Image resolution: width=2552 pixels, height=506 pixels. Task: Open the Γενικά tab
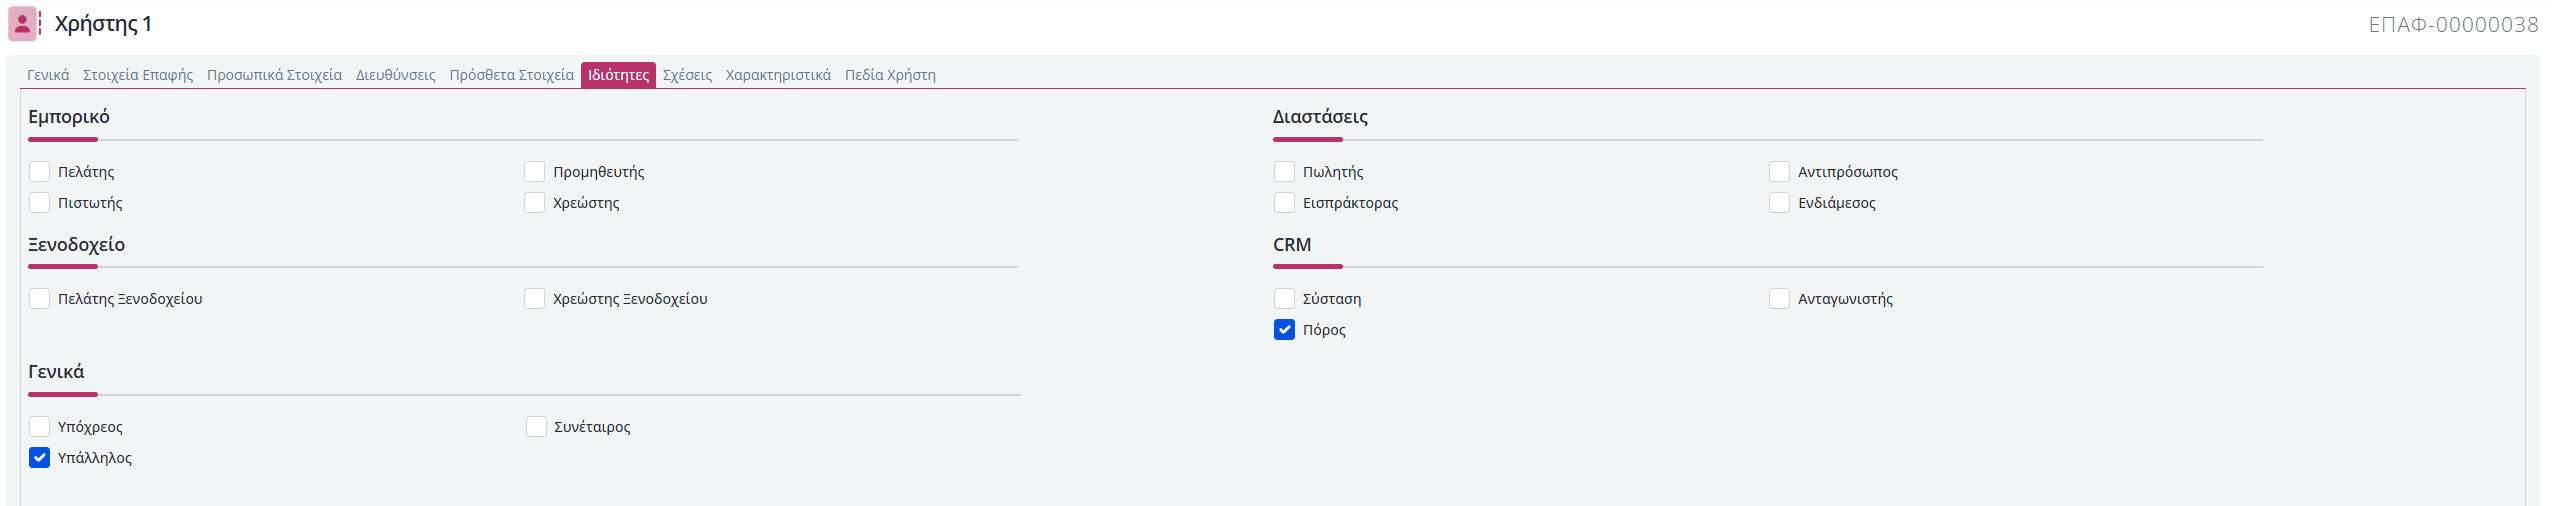click(48, 75)
